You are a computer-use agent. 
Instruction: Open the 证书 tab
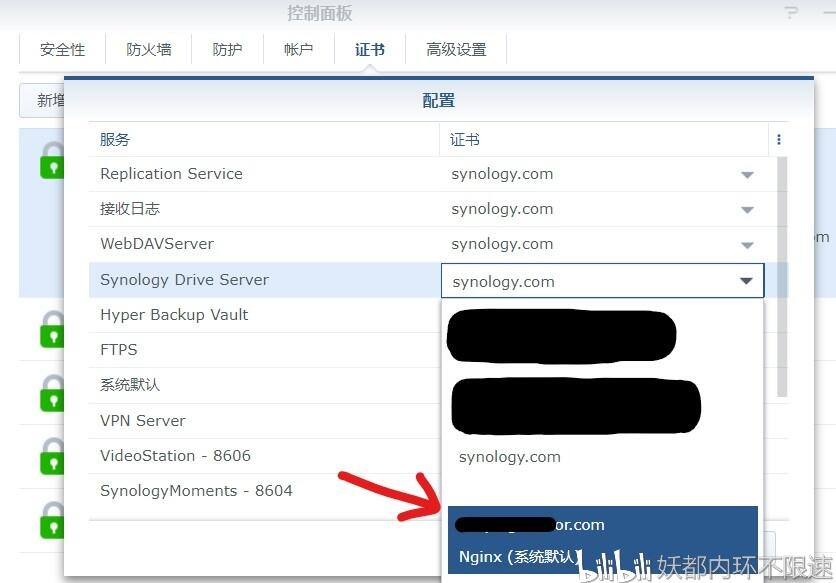[x=369, y=50]
